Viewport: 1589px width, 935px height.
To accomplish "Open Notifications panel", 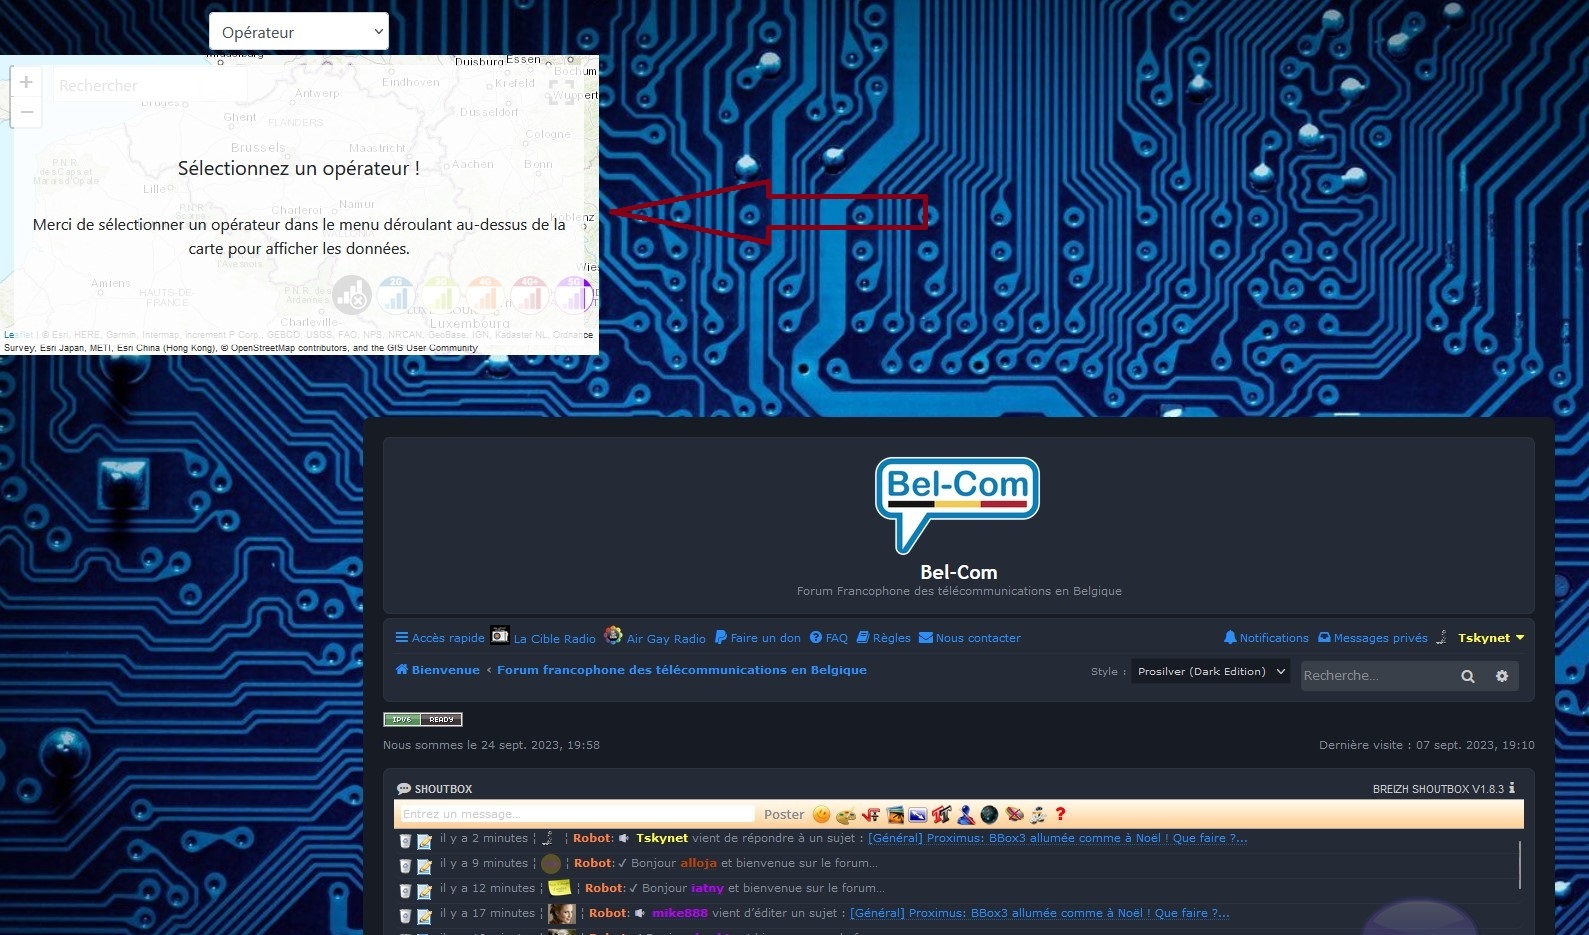I will [1266, 638].
